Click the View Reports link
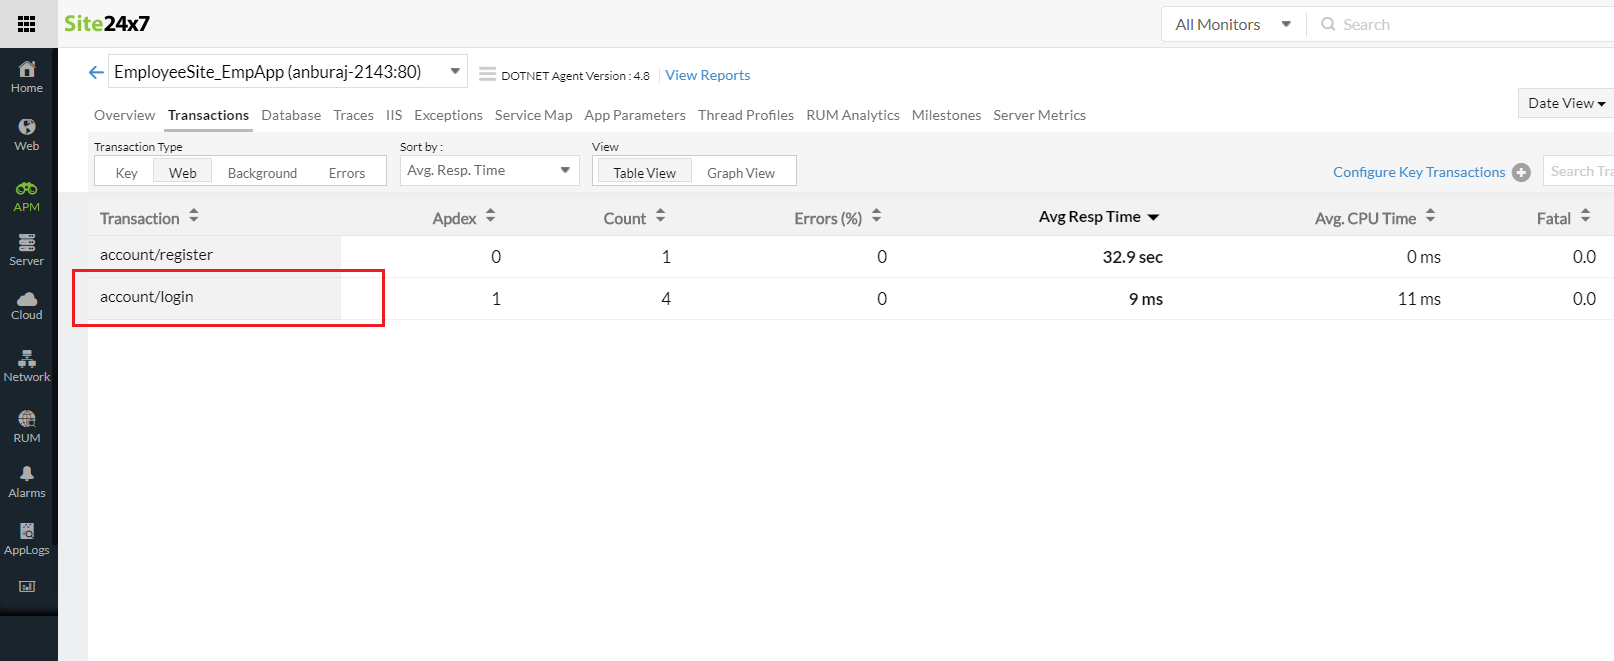This screenshot has height=661, width=1614. pos(707,75)
